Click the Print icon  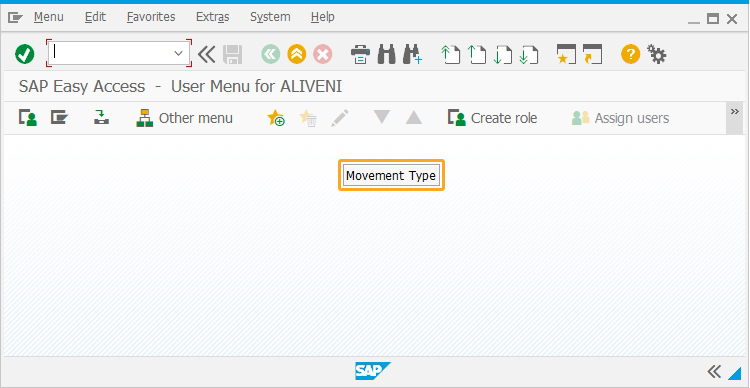[360, 54]
